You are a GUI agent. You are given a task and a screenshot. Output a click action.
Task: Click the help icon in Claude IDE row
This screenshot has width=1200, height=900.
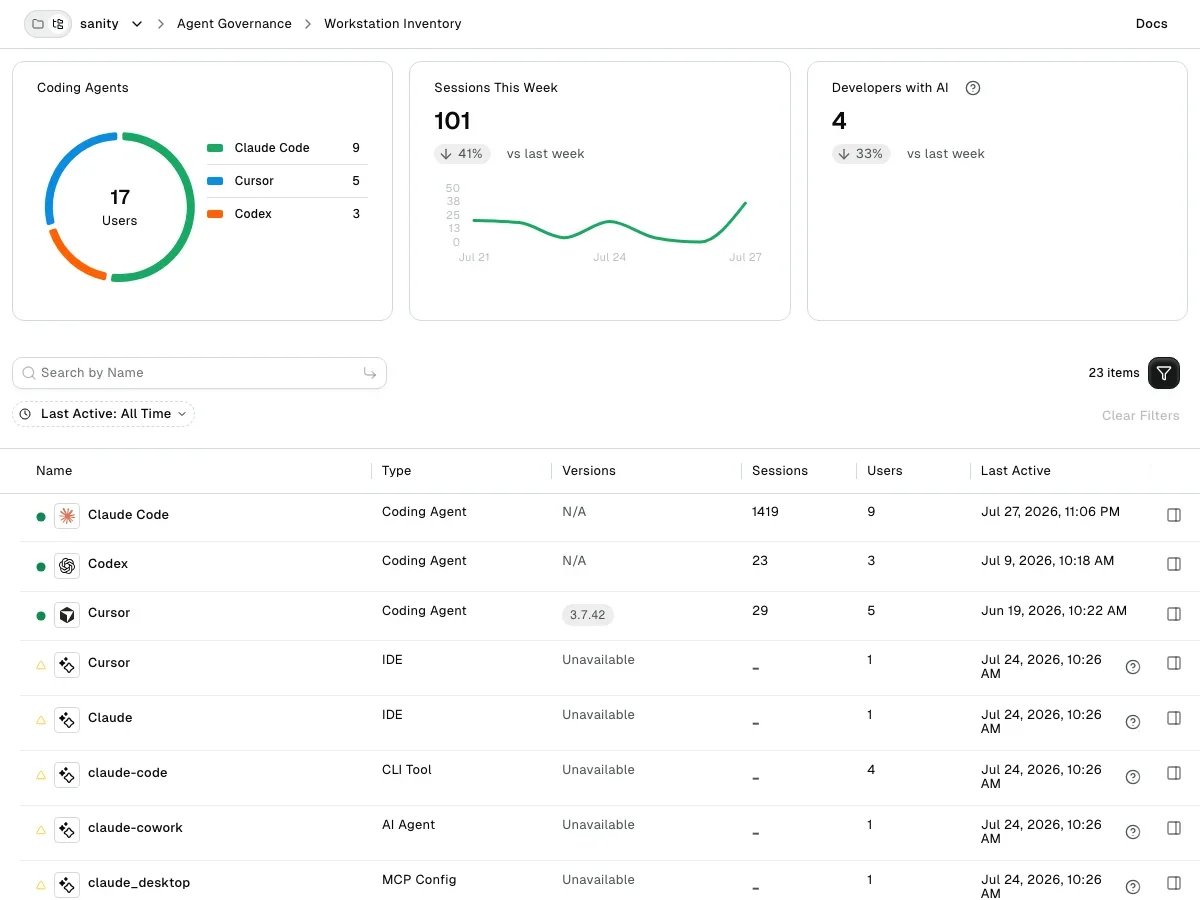(x=1133, y=722)
